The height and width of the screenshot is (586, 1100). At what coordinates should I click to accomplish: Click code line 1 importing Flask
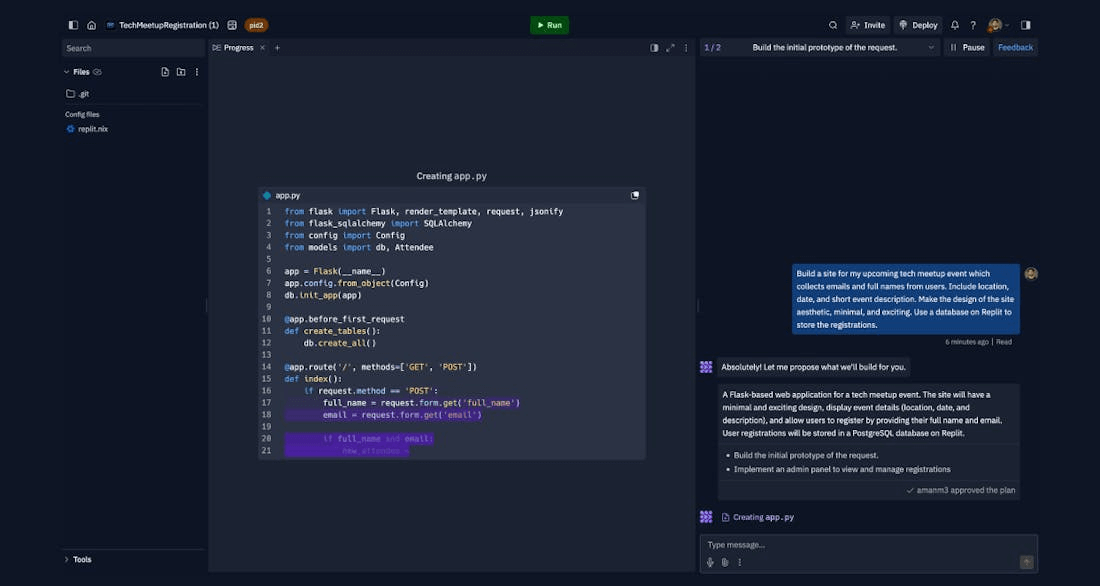click(424, 211)
